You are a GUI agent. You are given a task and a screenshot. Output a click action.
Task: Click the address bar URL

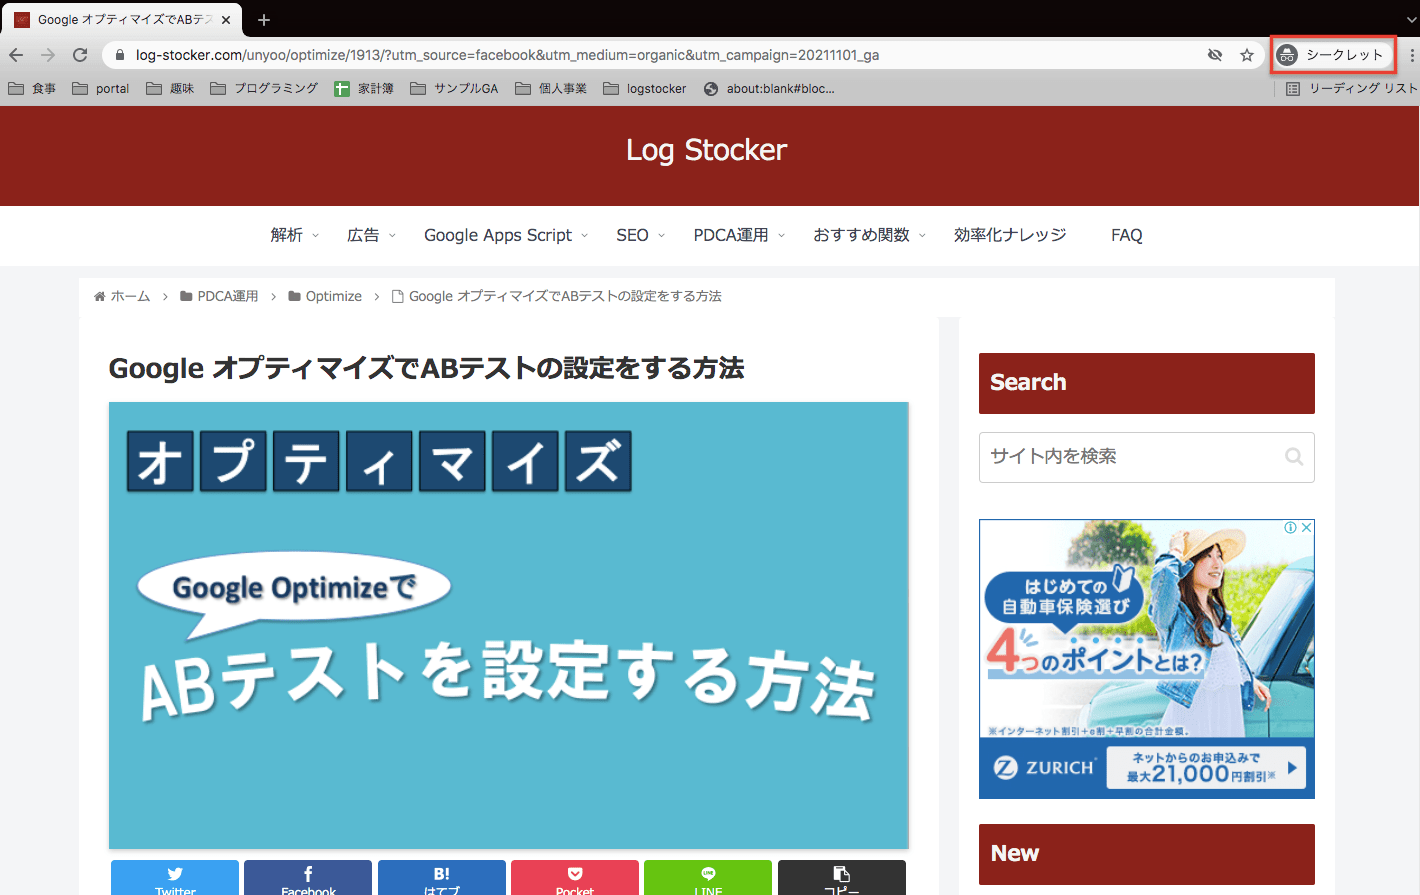508,55
